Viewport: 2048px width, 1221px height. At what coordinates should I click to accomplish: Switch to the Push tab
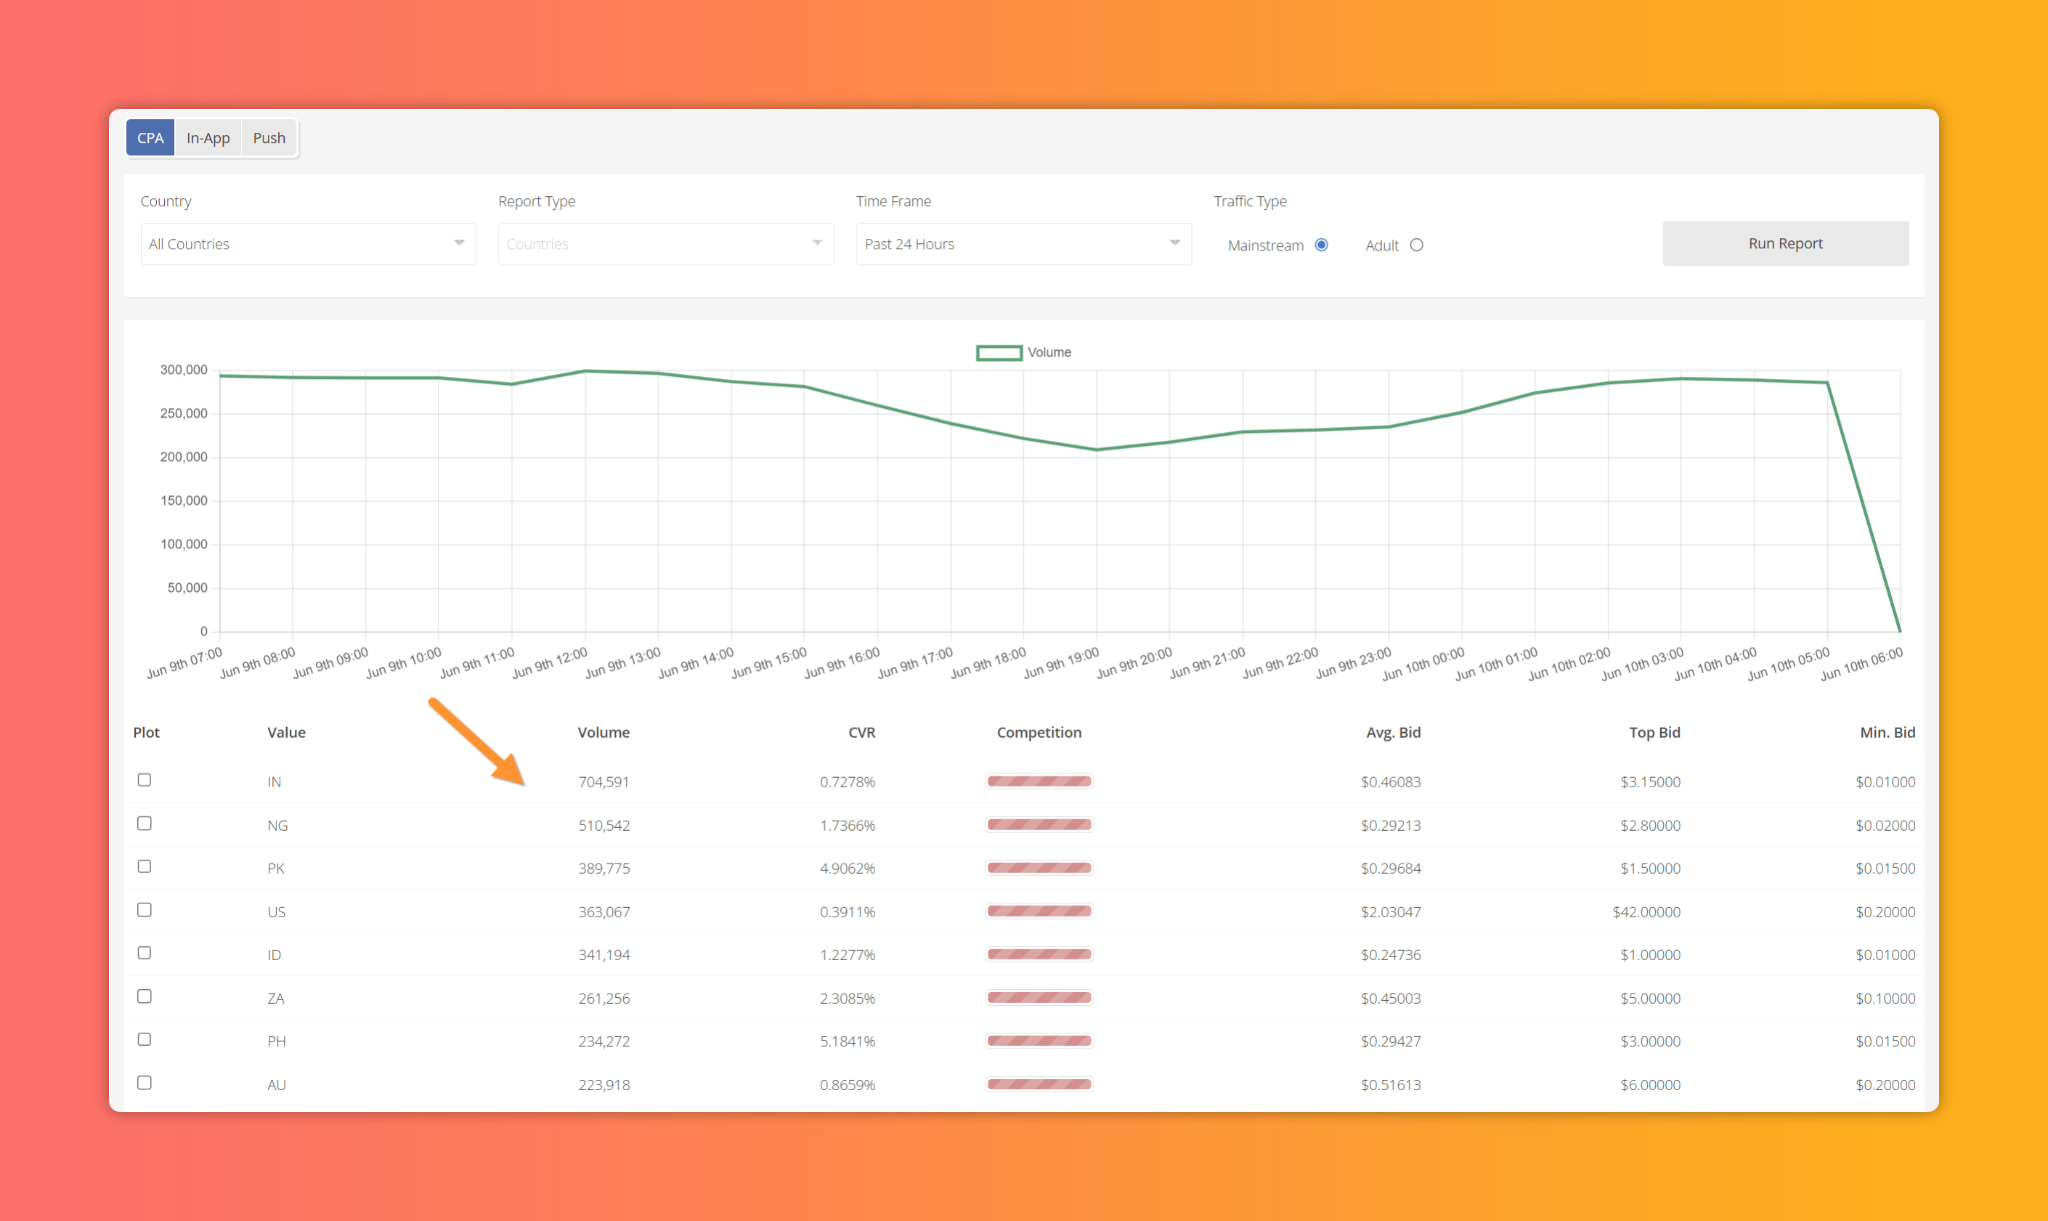[269, 138]
